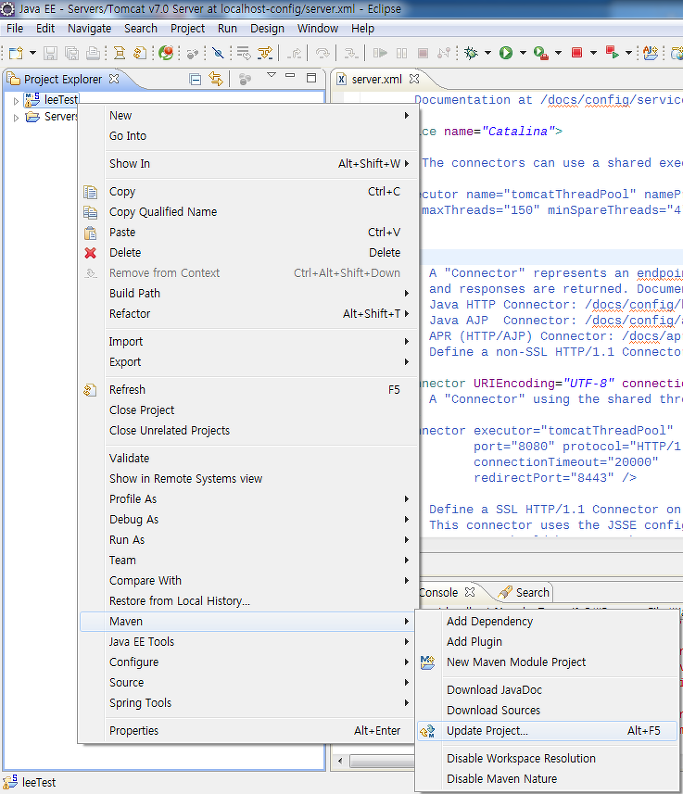
Task: Choose Copy Qualified Name menu entry
Action: click(x=248, y=212)
